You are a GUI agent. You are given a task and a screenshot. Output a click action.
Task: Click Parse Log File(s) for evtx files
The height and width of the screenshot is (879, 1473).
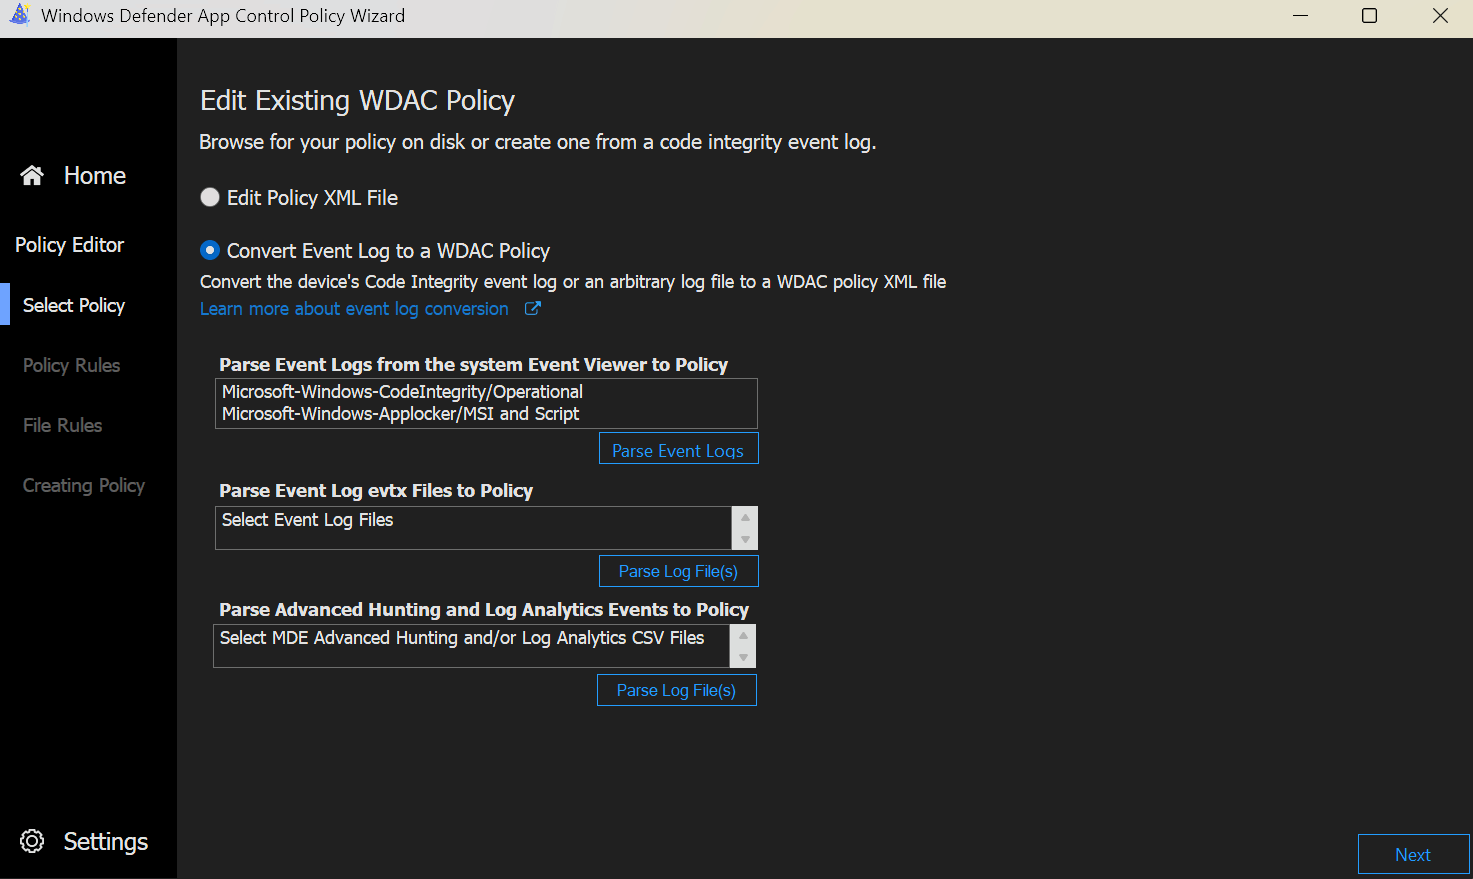[678, 571]
